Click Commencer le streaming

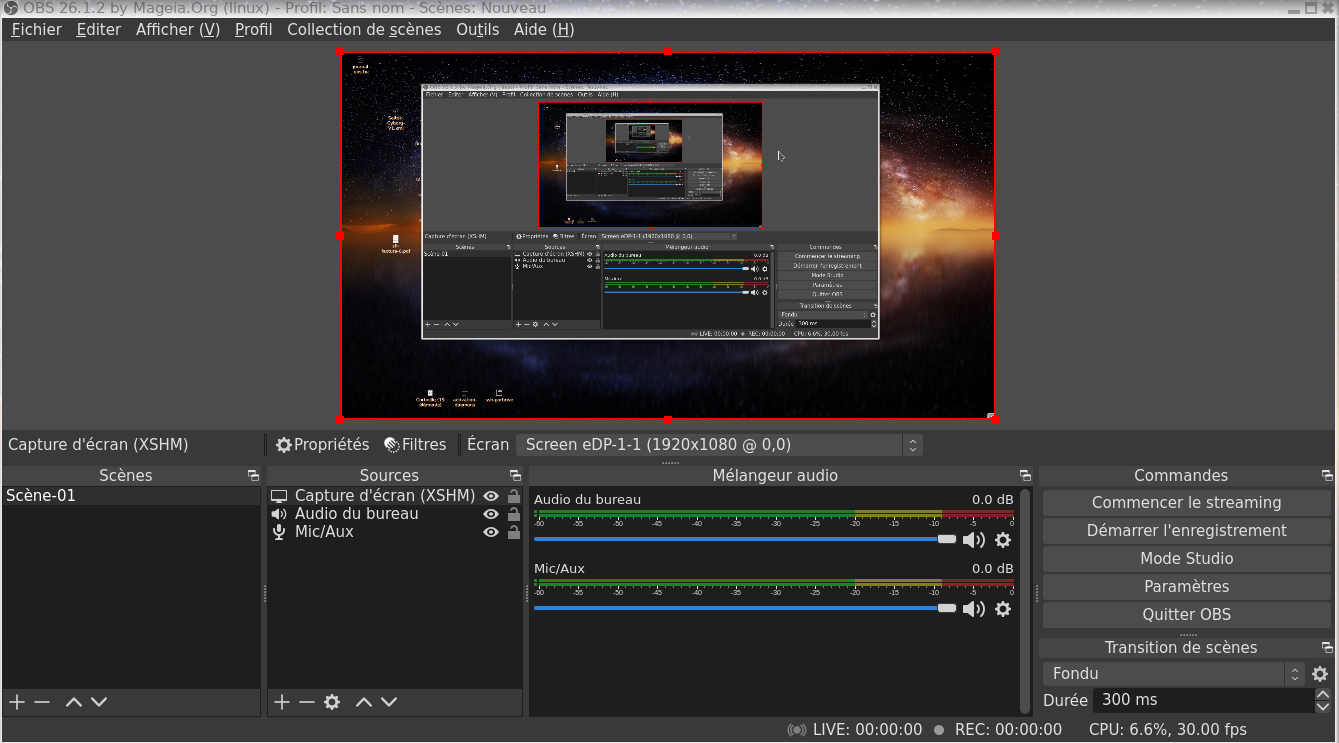tap(1186, 503)
